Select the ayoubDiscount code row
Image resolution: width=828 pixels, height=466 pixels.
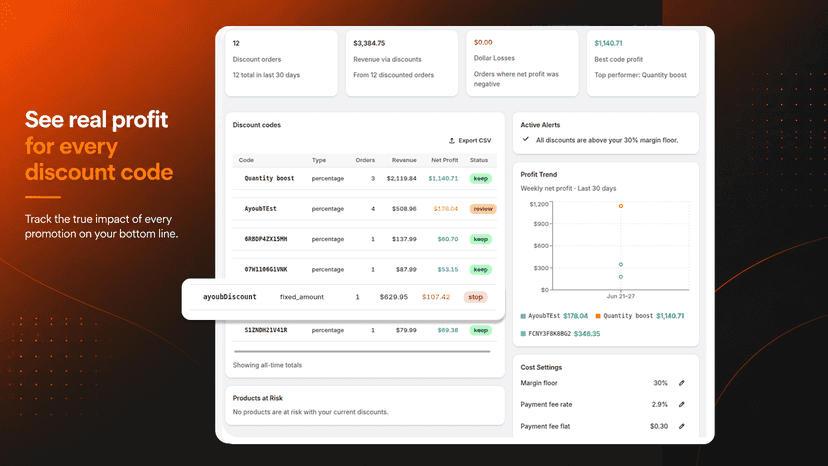click(x=343, y=297)
